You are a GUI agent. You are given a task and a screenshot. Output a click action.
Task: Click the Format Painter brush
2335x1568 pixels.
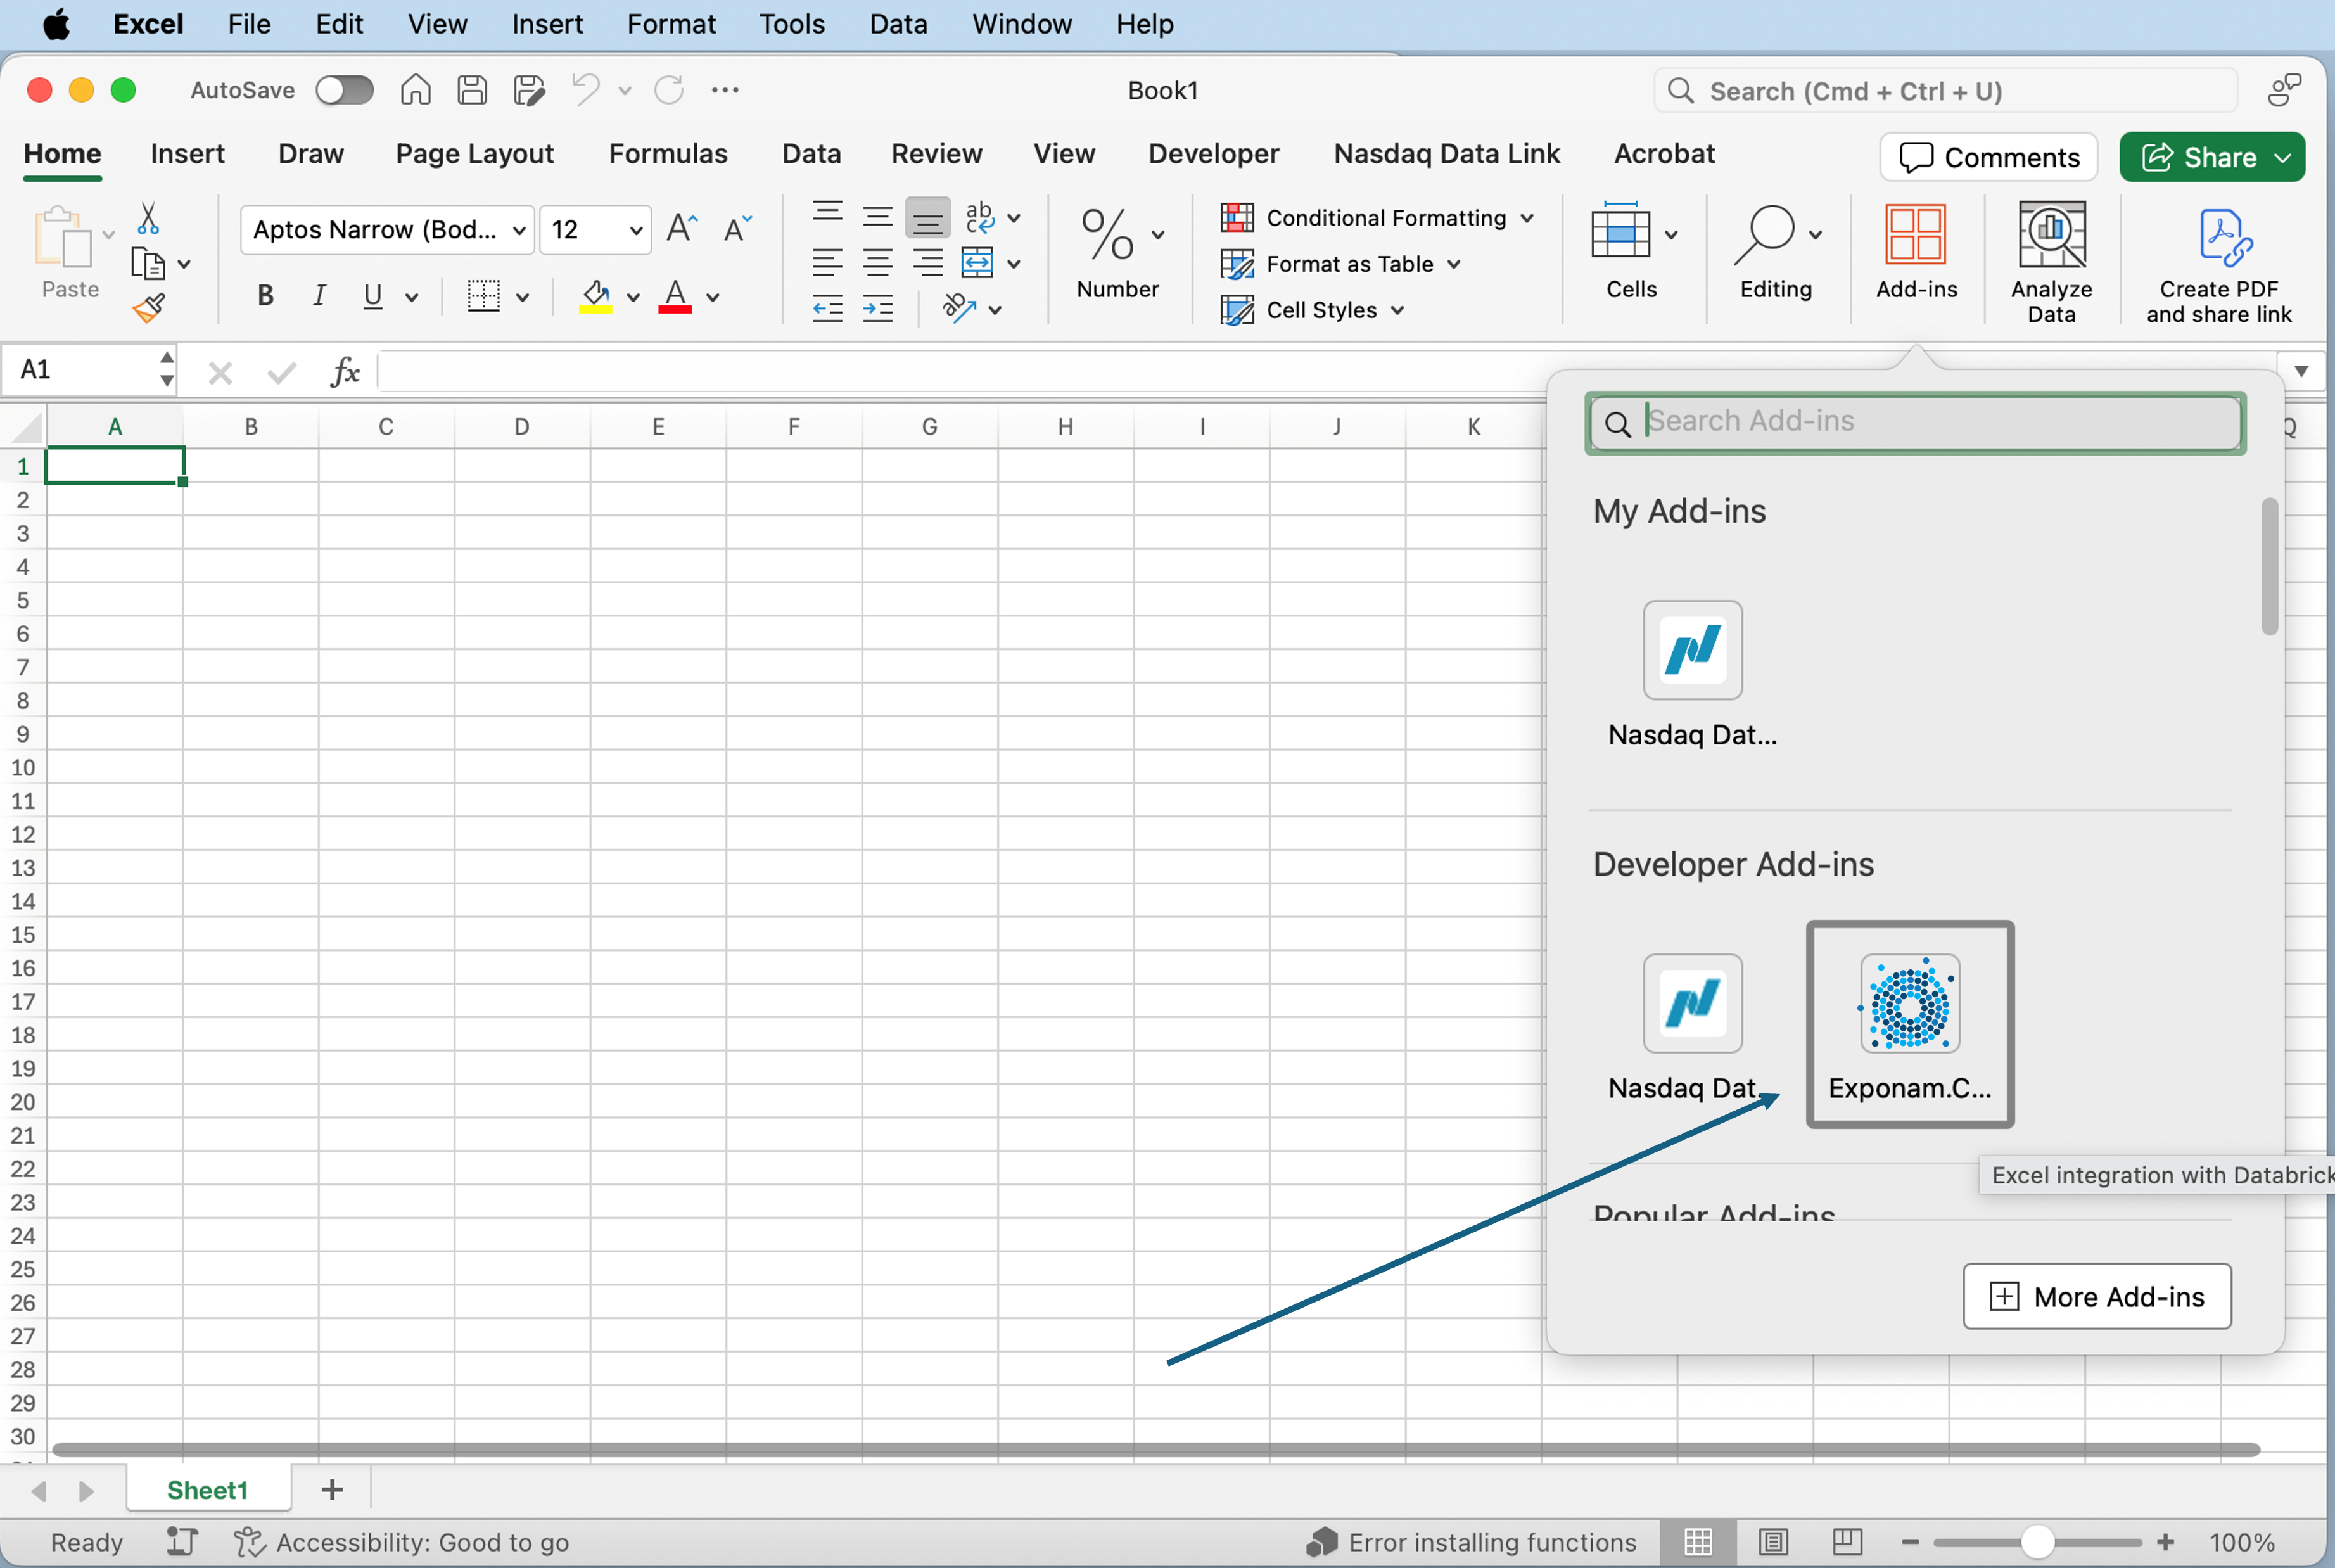[x=148, y=308]
